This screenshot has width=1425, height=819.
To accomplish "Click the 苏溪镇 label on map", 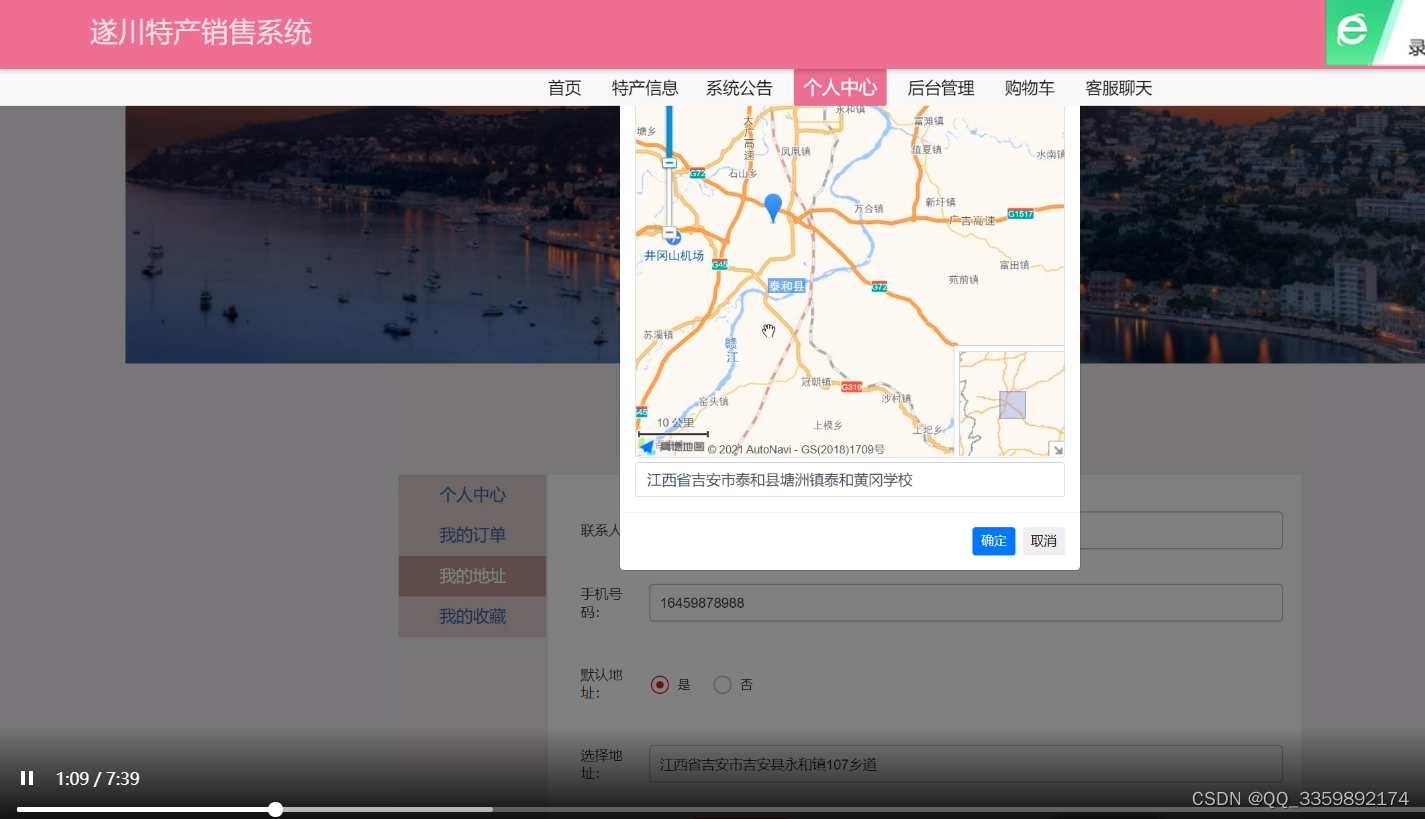I will click(x=657, y=335).
